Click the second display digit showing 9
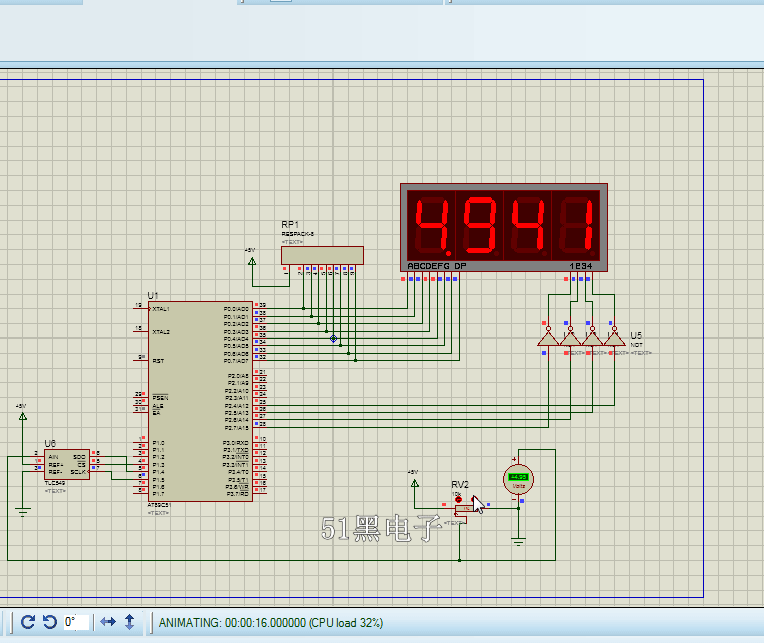The image size is (764, 643). 479,226
